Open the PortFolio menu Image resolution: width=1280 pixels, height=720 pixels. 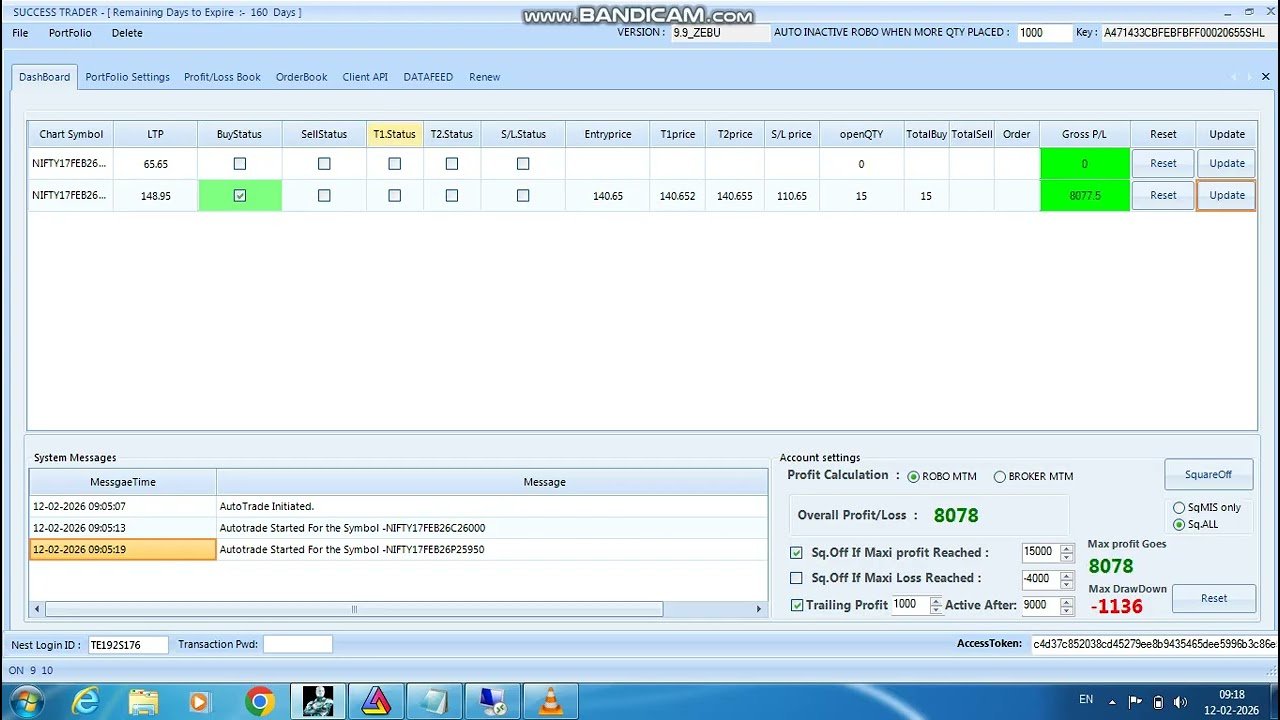coord(70,33)
